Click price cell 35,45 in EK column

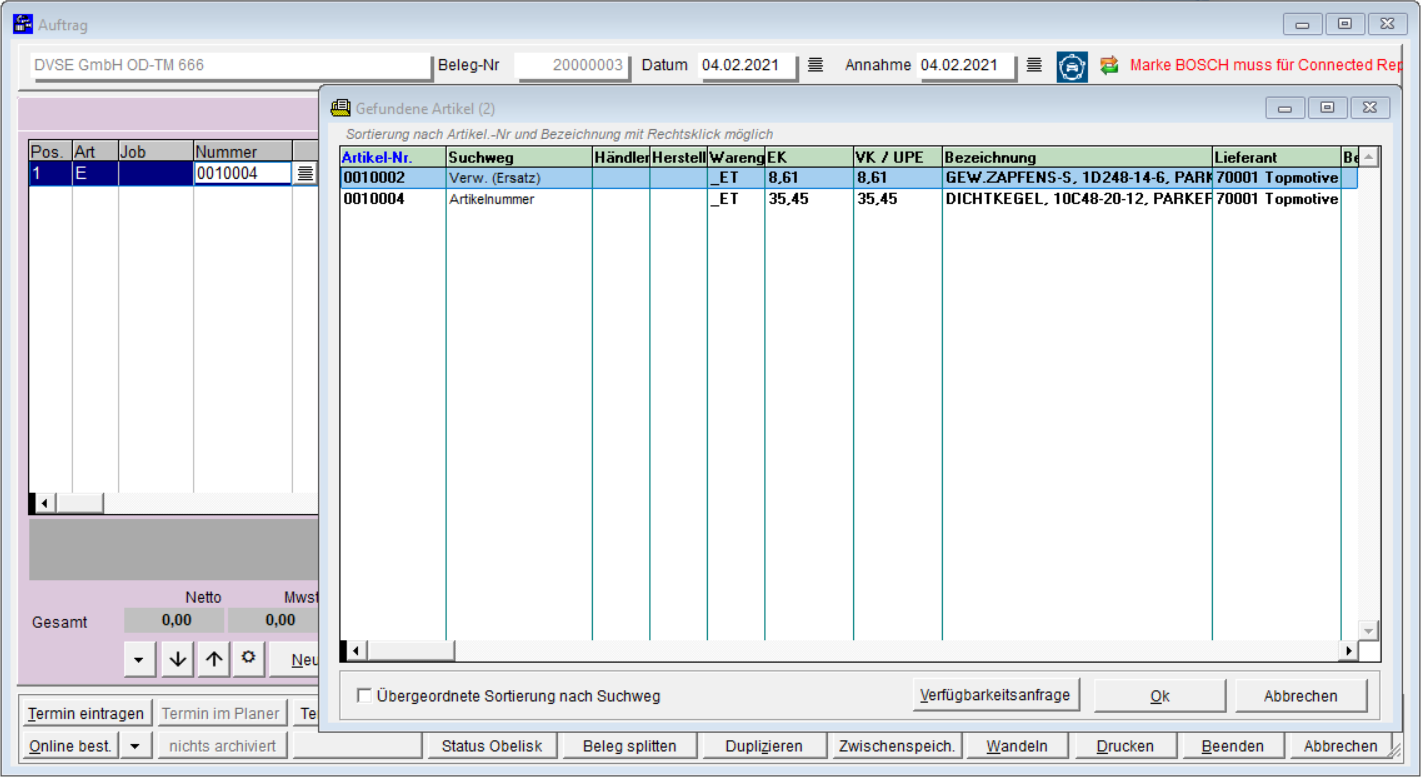(809, 199)
